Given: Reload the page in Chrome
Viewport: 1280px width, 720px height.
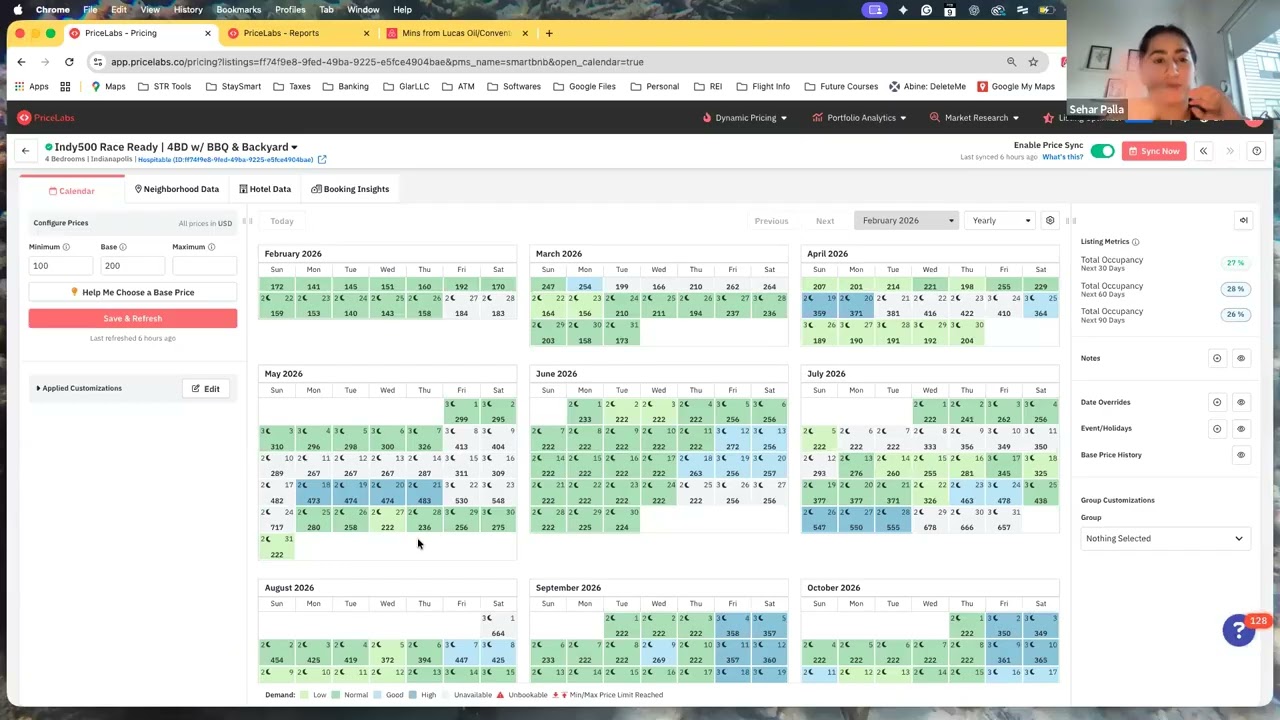Looking at the screenshot, I should tap(69, 62).
